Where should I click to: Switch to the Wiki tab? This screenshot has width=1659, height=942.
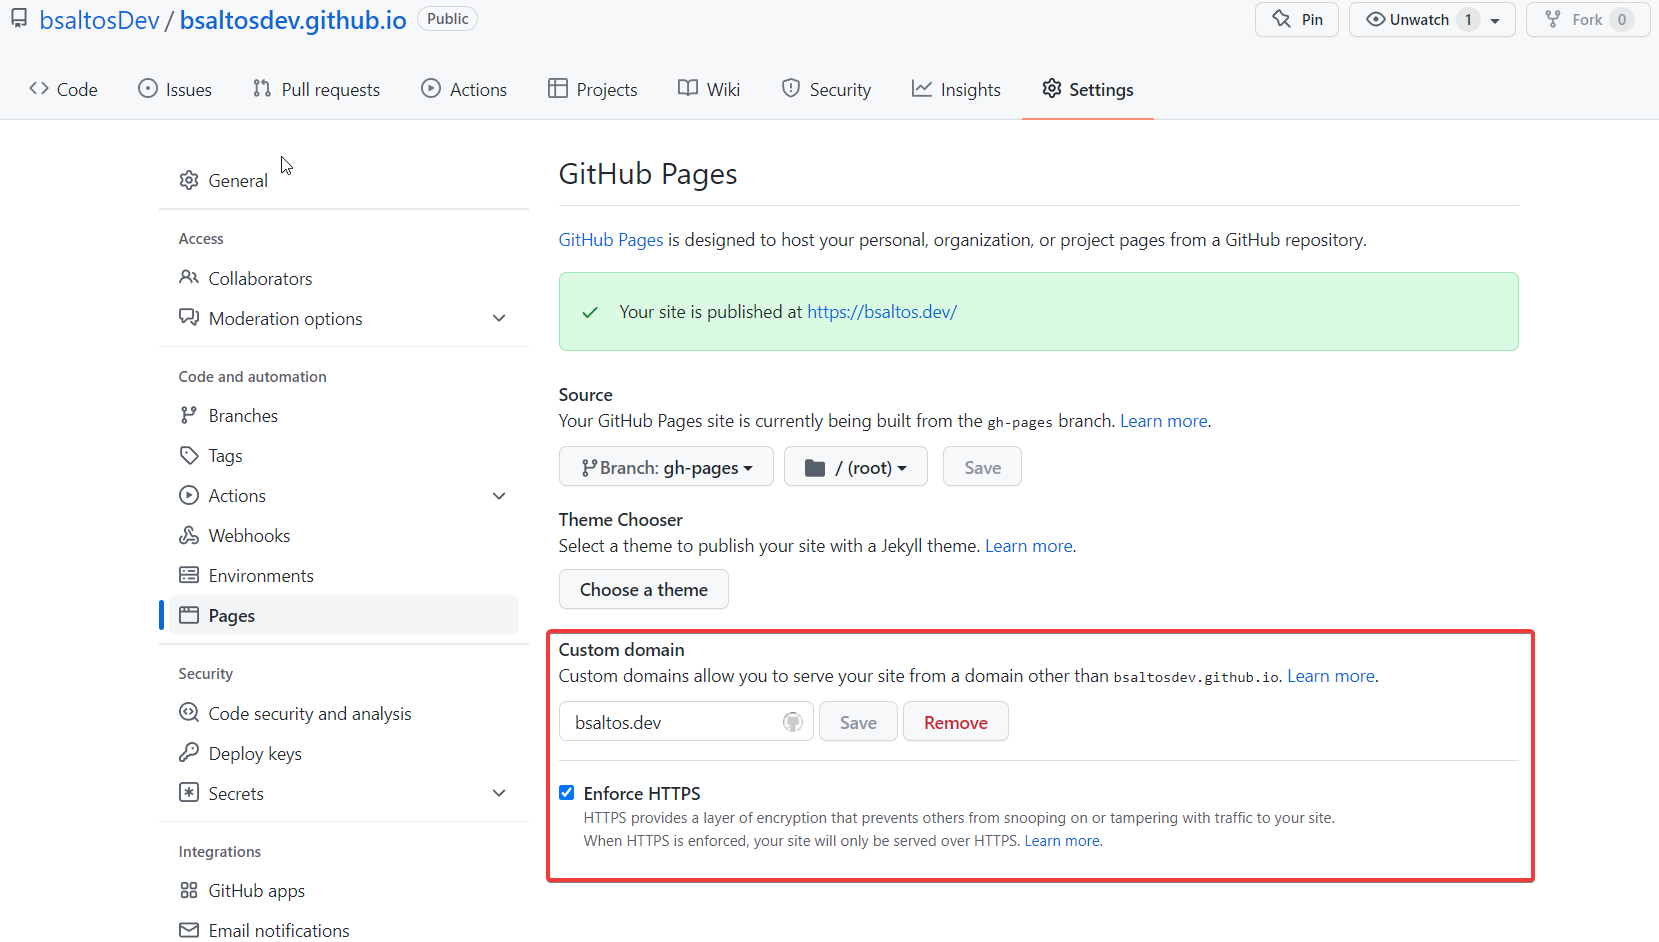[709, 89]
